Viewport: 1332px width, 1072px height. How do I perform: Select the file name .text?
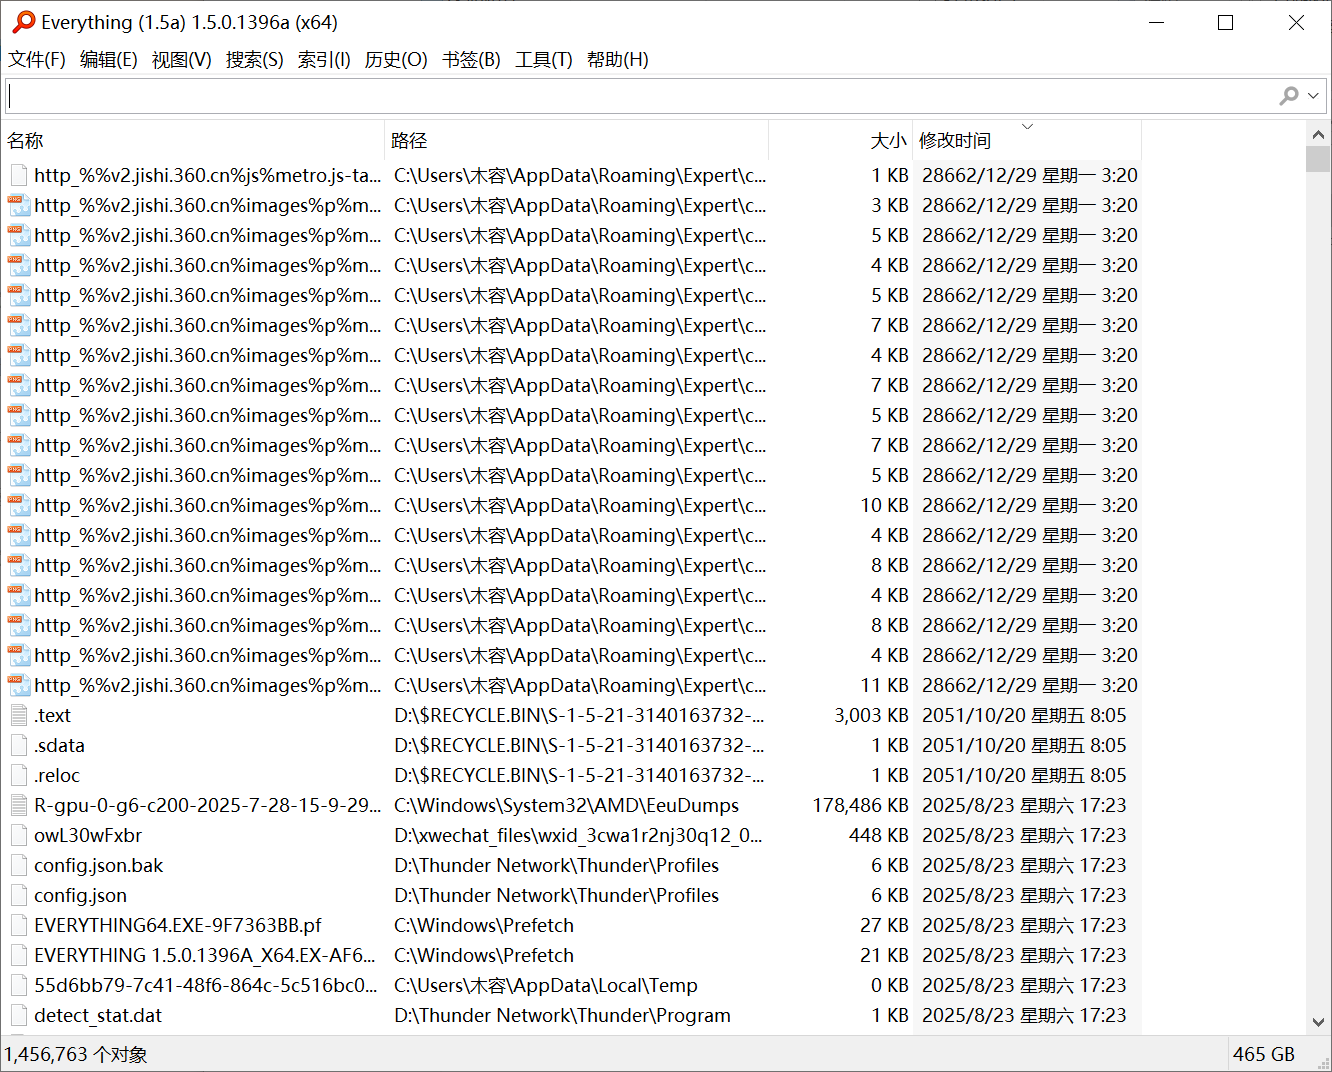(53, 716)
